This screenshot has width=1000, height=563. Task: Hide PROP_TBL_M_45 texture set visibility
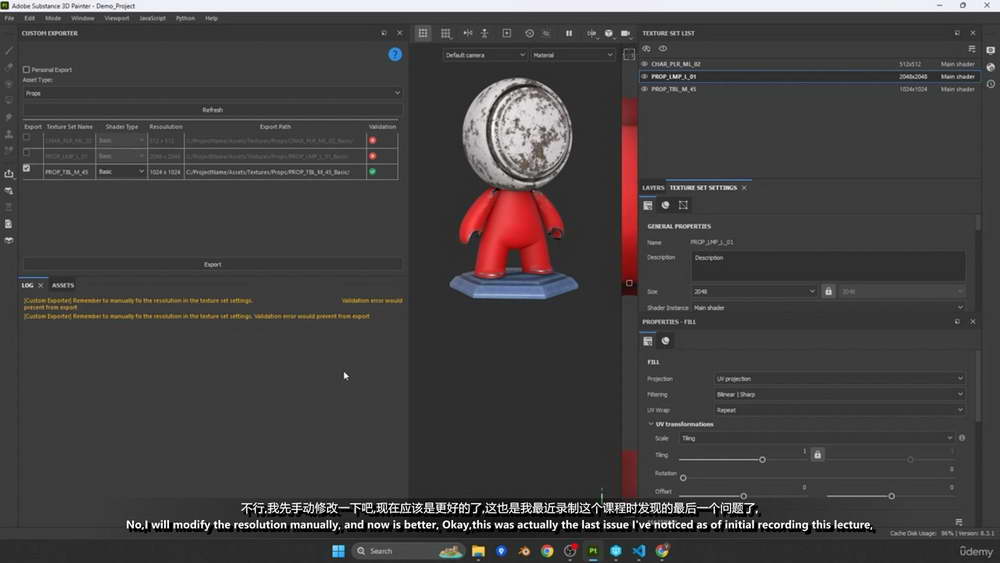coord(644,89)
